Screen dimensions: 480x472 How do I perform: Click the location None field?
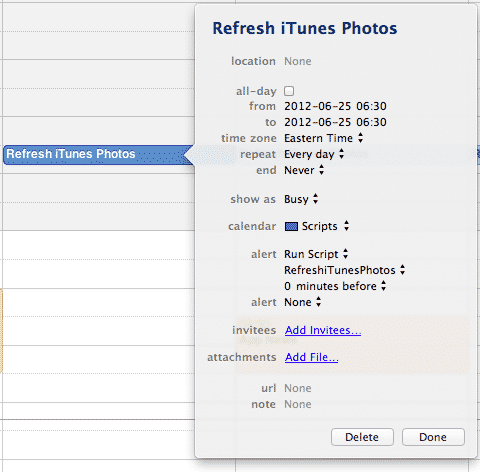tap(298, 61)
